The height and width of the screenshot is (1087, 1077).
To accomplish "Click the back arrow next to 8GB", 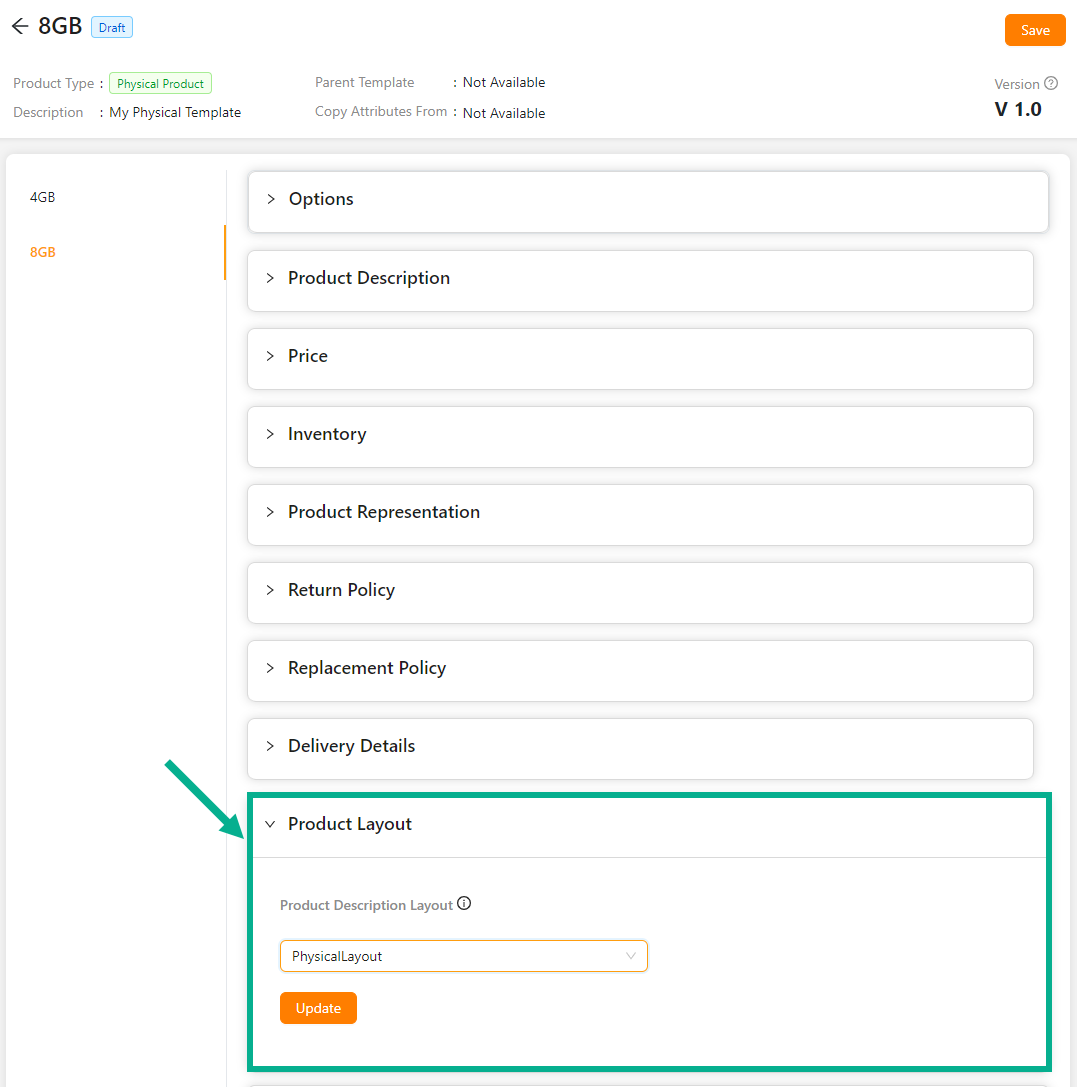I will click(x=20, y=27).
